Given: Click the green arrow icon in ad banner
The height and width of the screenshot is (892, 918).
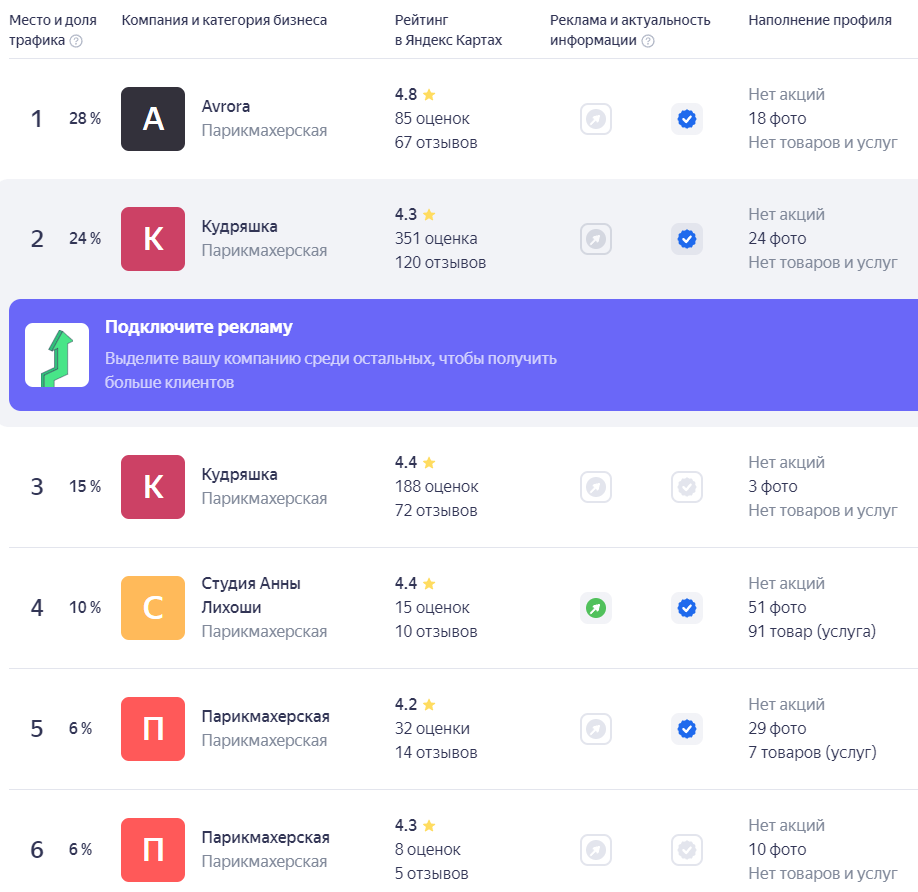Looking at the screenshot, I should (57, 355).
